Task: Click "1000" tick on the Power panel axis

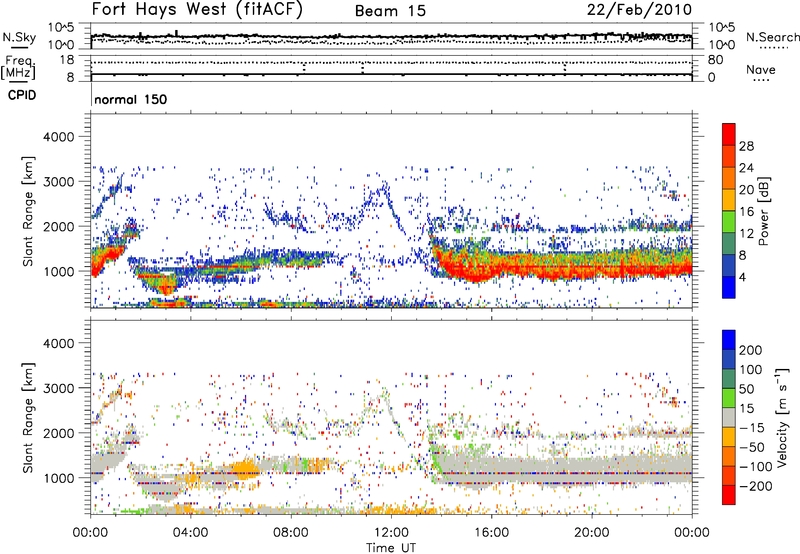Action: point(59,271)
